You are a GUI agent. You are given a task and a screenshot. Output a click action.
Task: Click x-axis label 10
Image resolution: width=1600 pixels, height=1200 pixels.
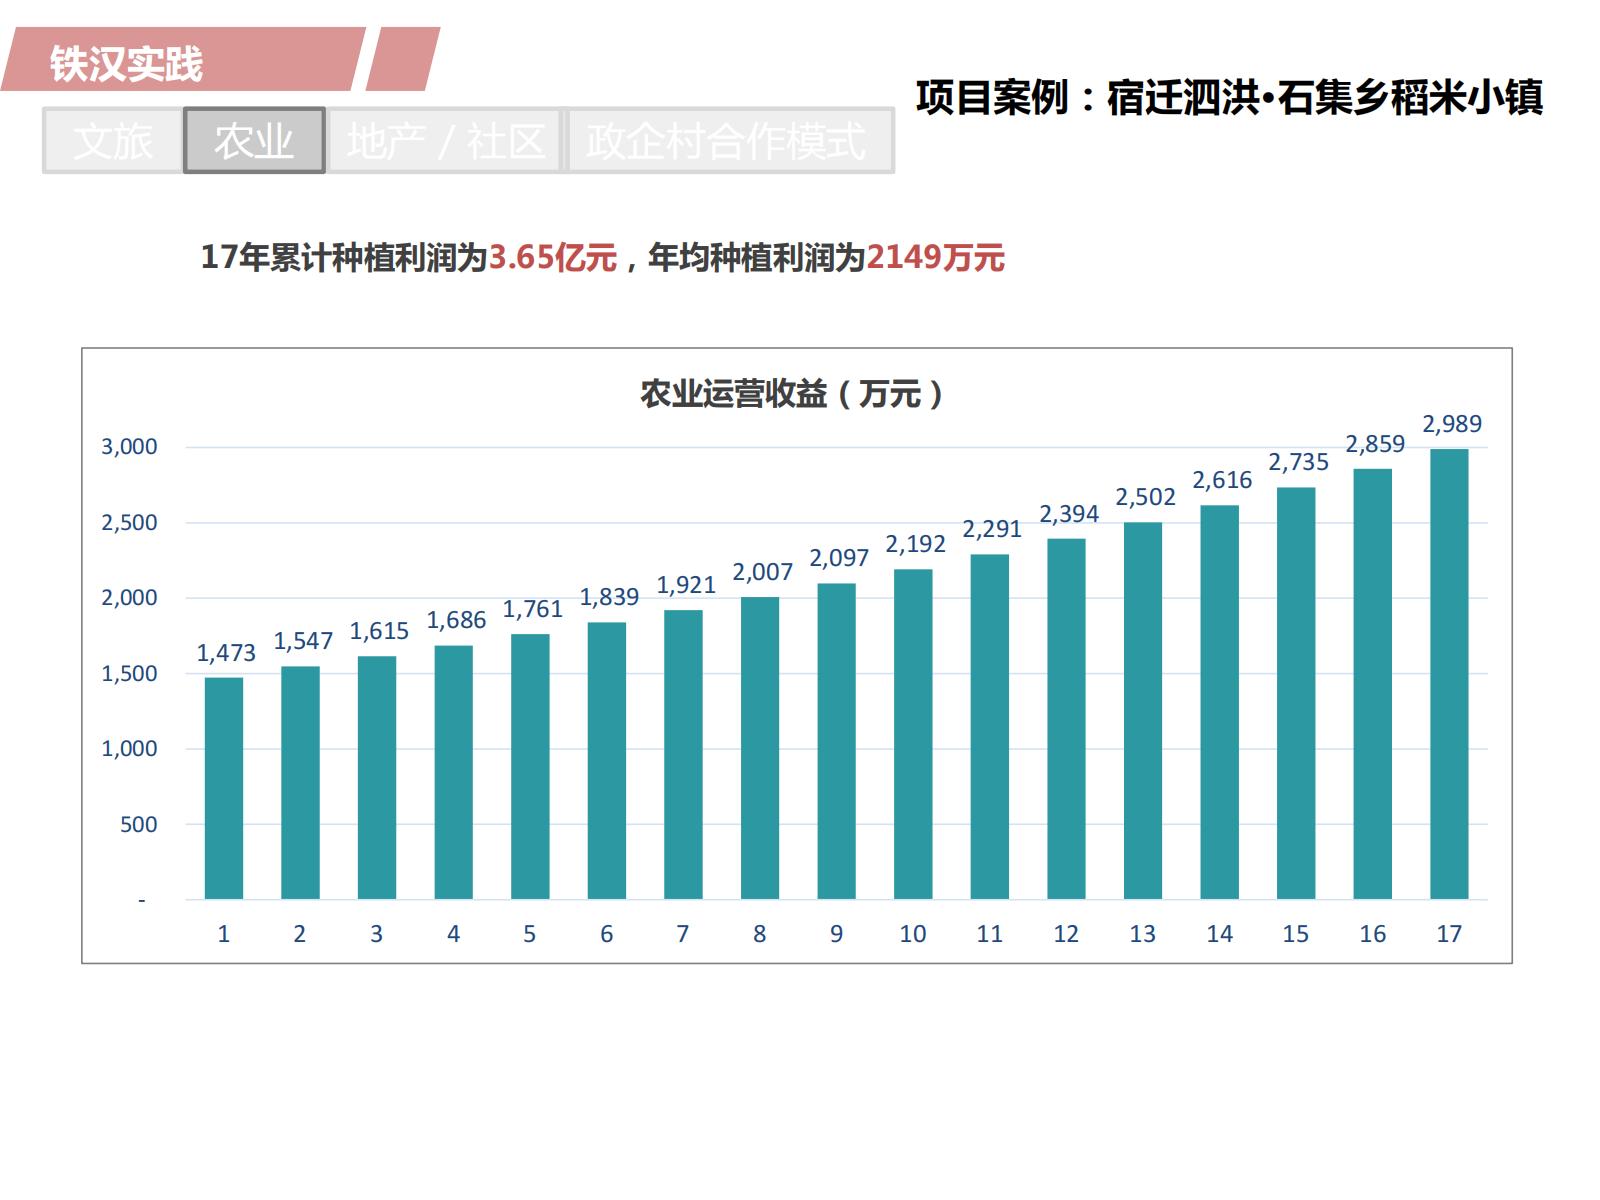coord(913,934)
